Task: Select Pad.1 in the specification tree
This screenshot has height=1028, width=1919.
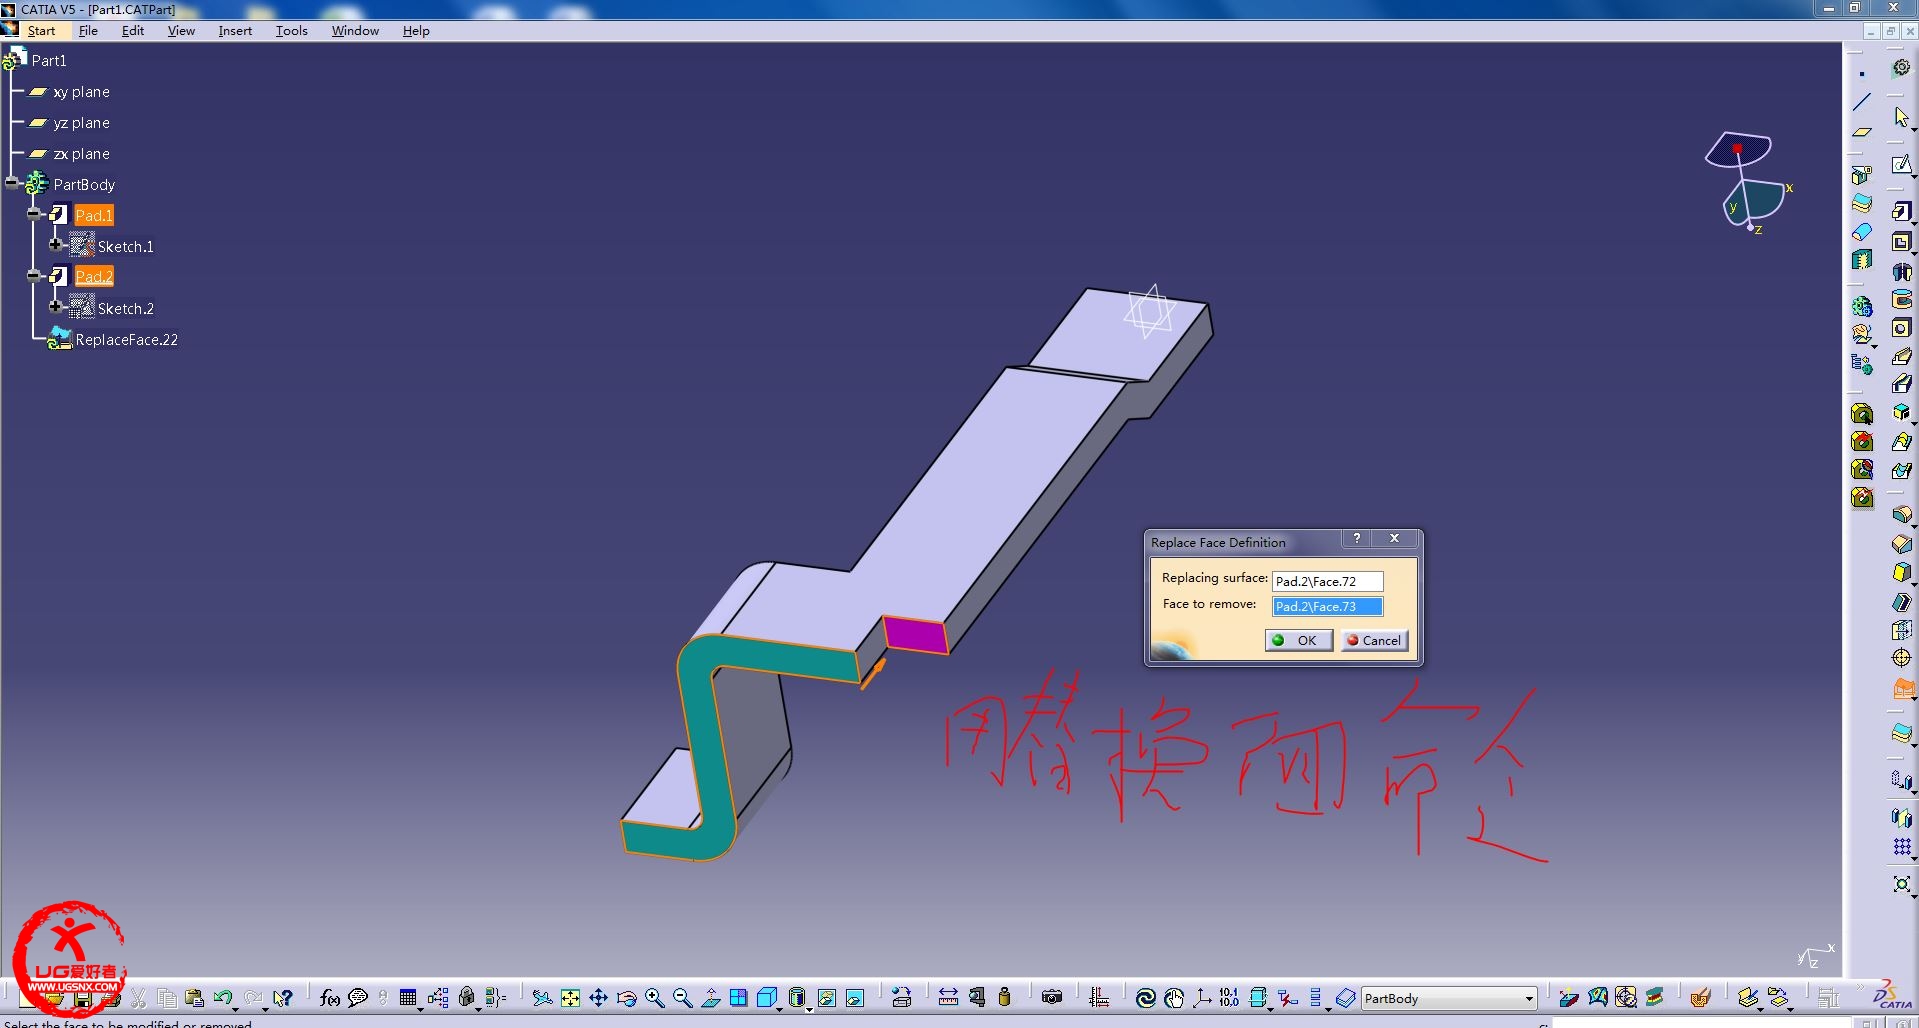Action: 94,215
